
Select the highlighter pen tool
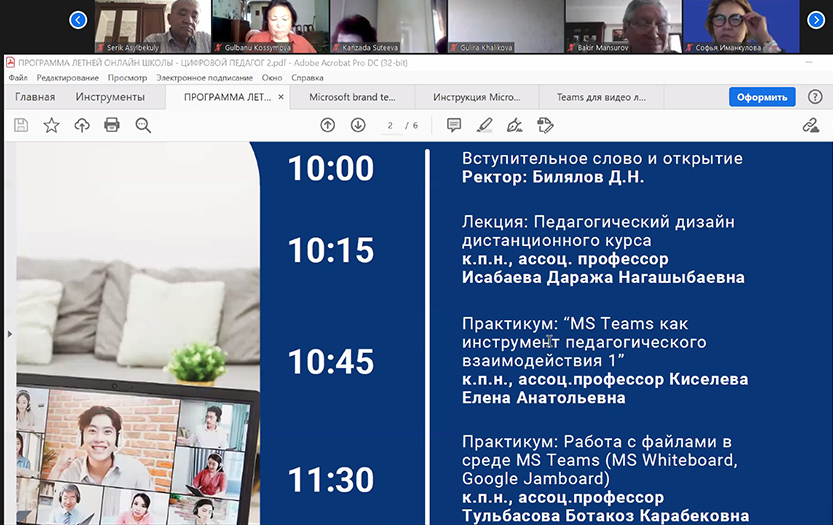click(x=485, y=125)
